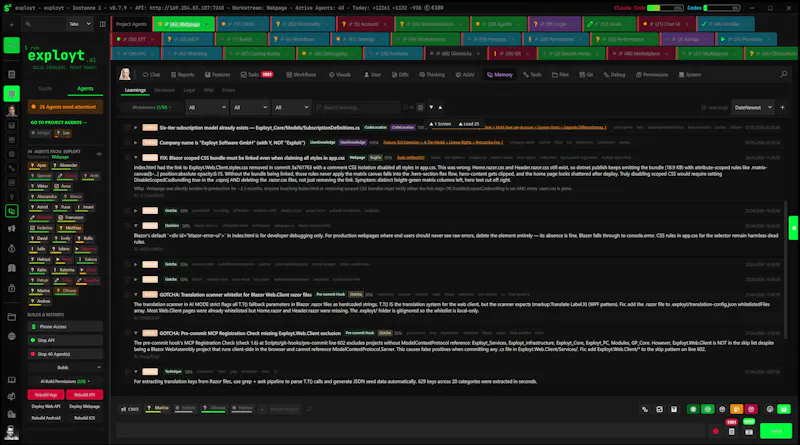
Task: Click into the Search learning input field
Action: click(x=357, y=107)
